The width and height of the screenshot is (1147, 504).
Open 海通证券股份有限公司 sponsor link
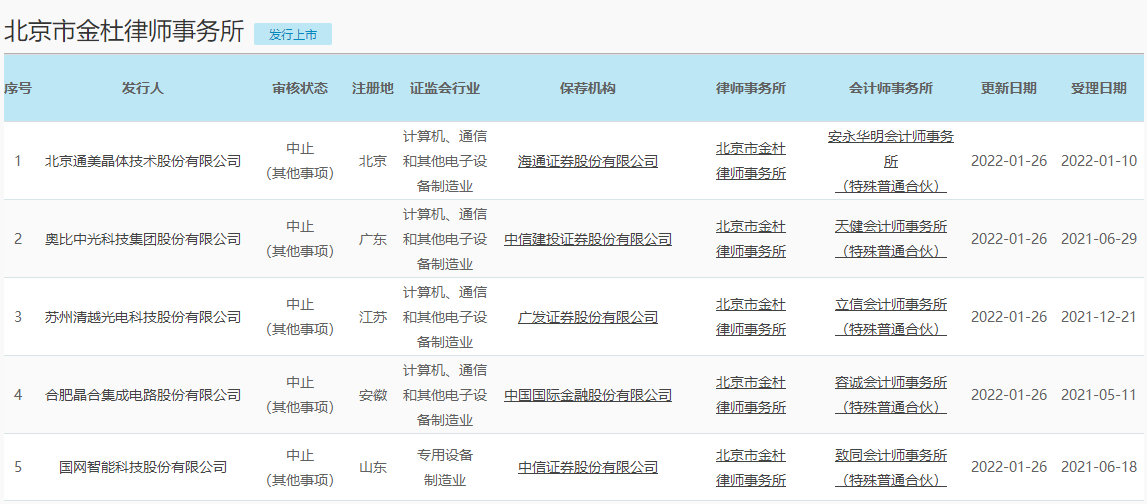coord(587,161)
